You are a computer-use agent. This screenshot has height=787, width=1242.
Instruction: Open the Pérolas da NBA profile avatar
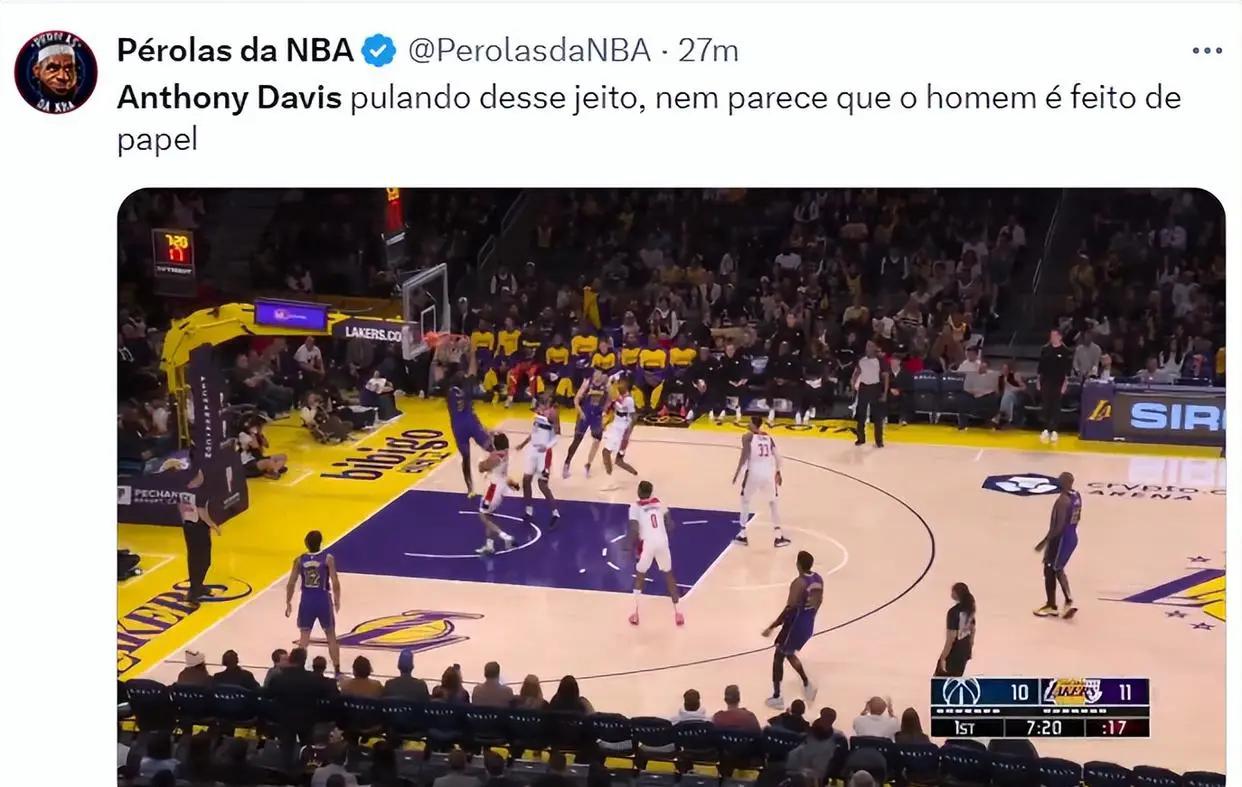(56, 72)
